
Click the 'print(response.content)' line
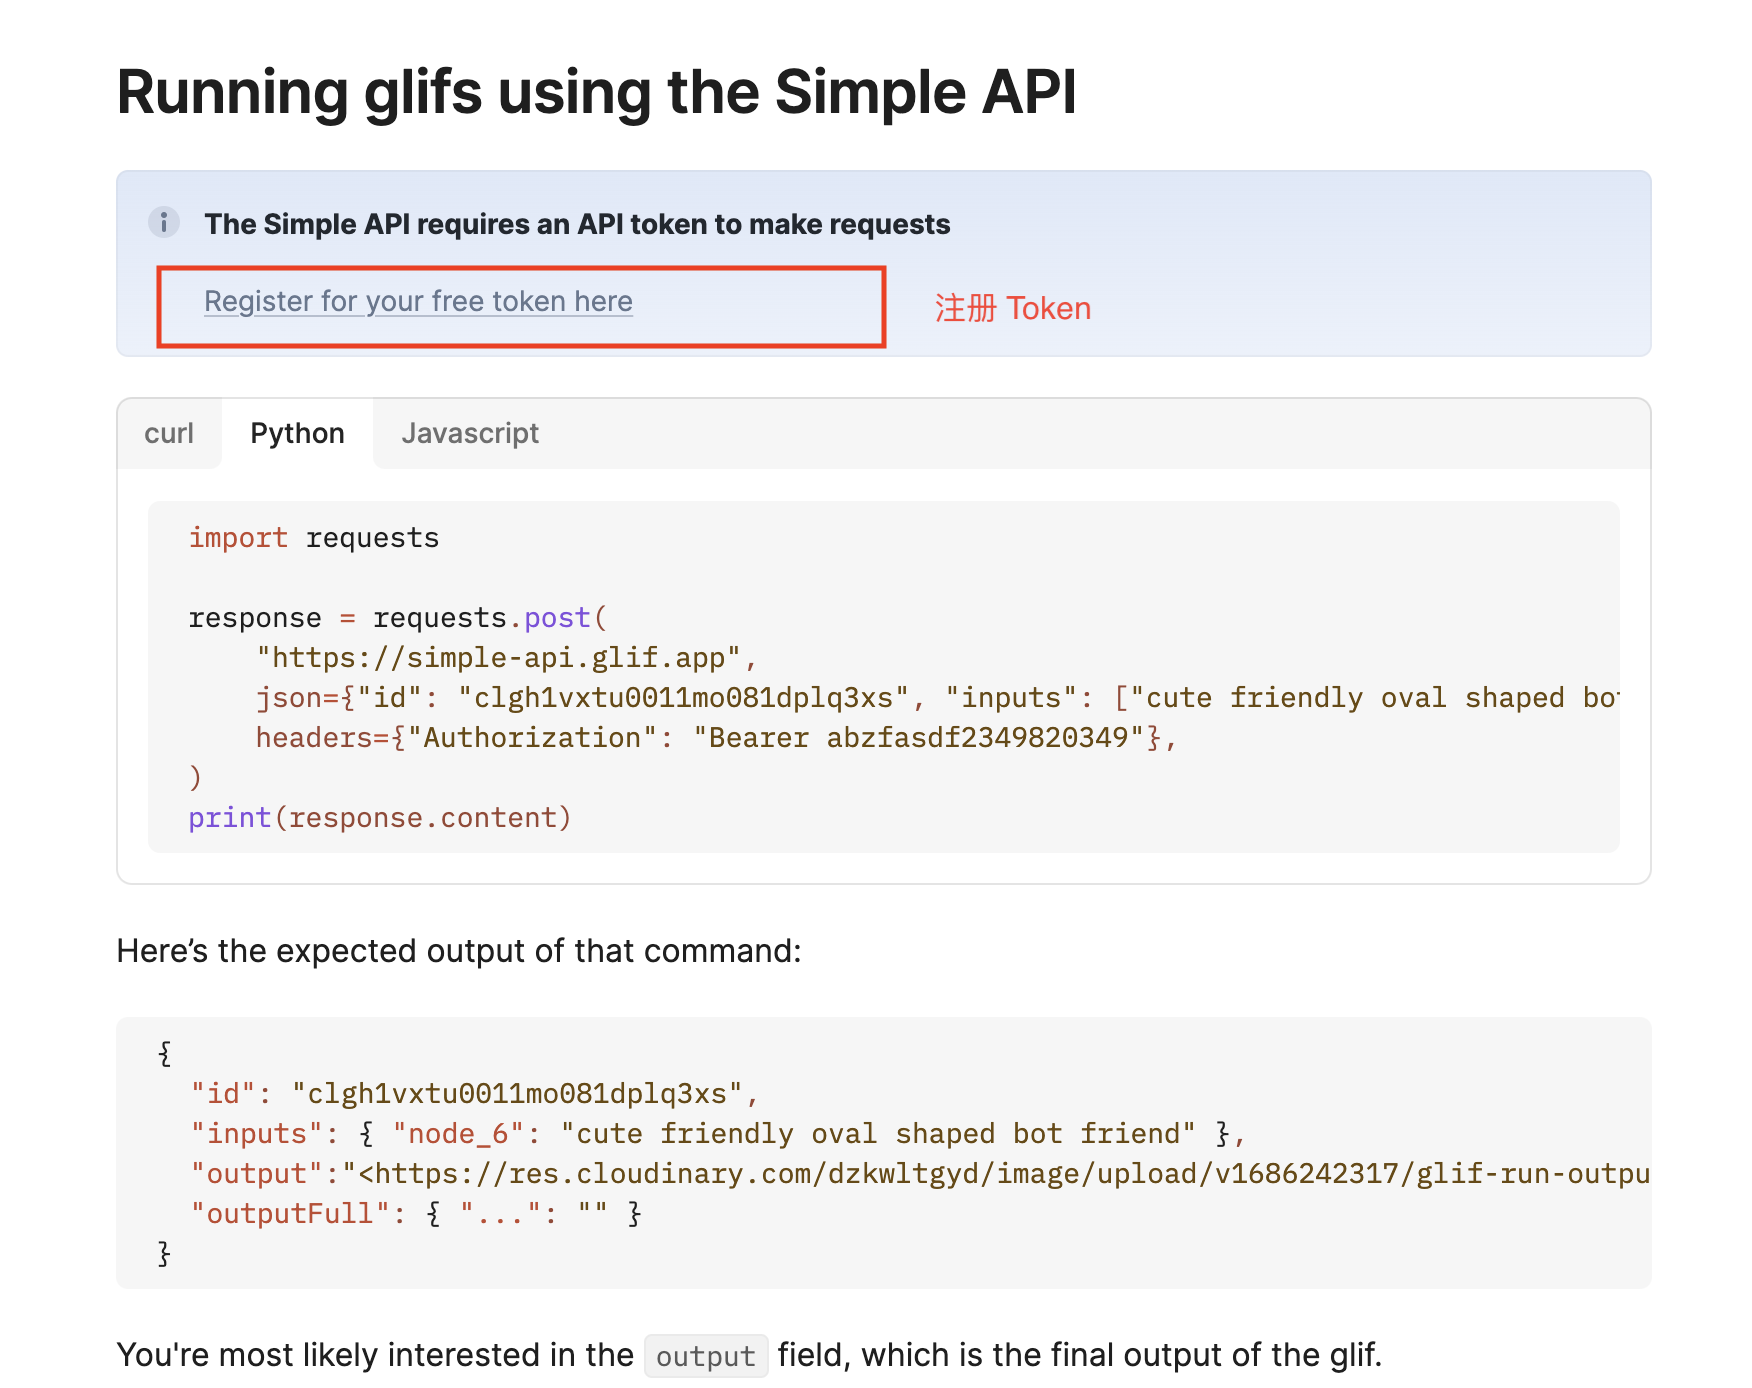380,818
